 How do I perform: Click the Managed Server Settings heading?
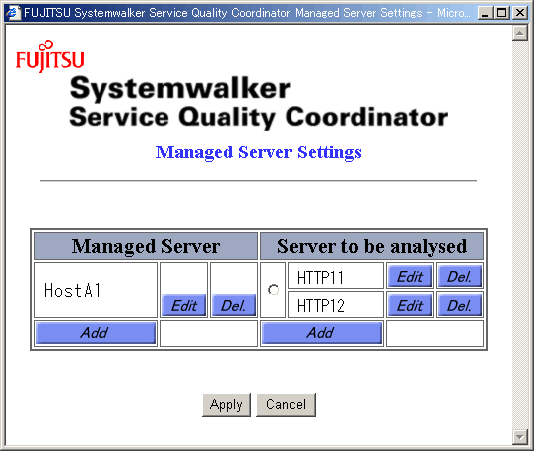click(258, 152)
